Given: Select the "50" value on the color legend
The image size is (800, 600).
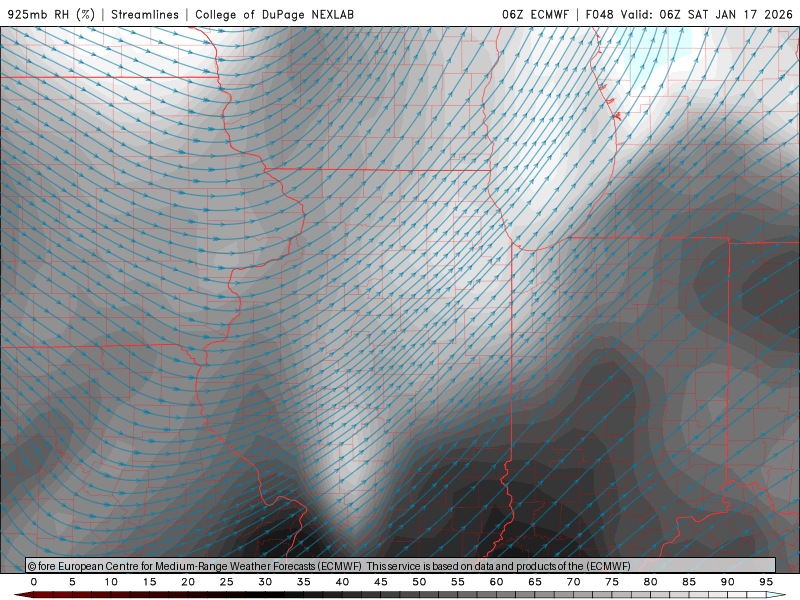Looking at the screenshot, I should point(419,582).
